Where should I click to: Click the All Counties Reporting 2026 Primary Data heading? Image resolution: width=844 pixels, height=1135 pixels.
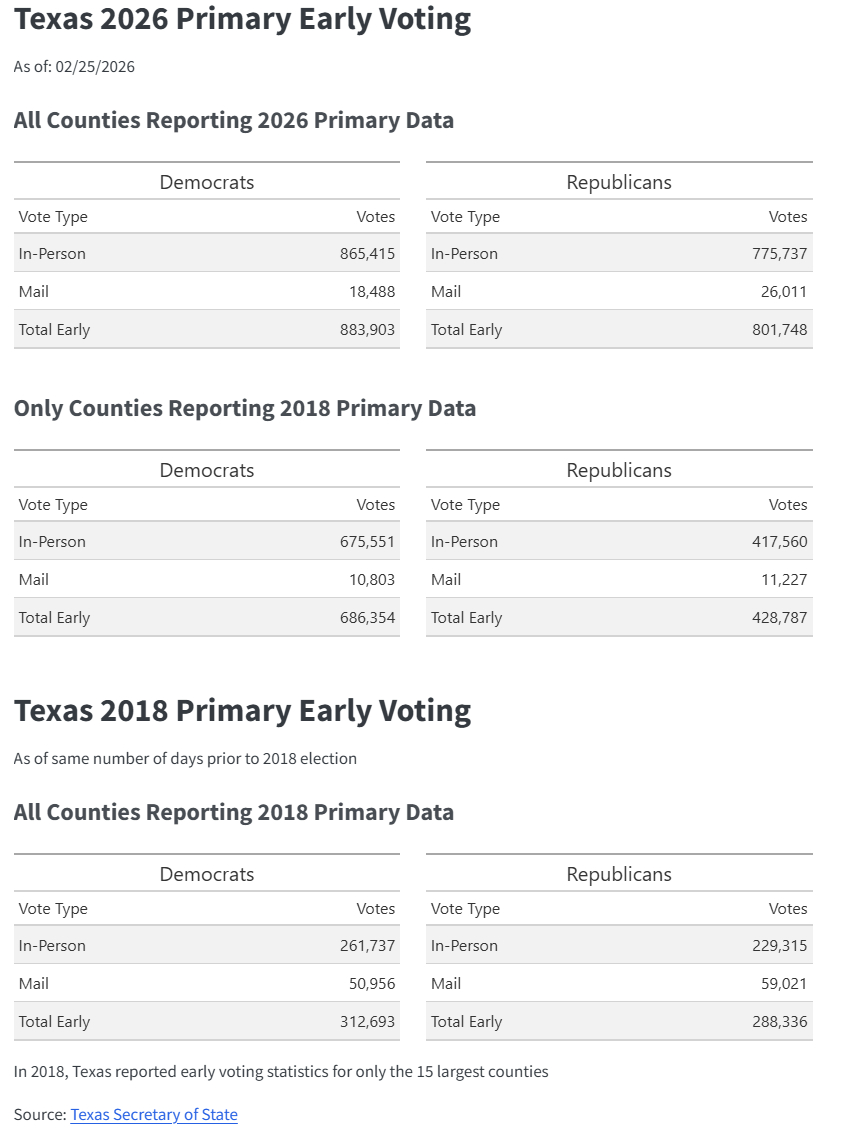(233, 120)
